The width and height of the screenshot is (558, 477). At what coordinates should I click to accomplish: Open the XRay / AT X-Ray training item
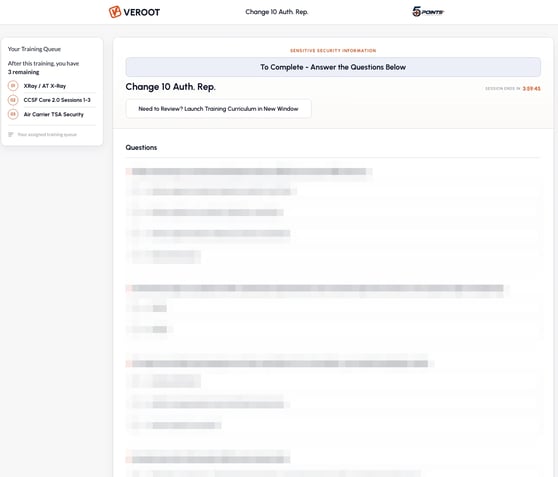45,86
